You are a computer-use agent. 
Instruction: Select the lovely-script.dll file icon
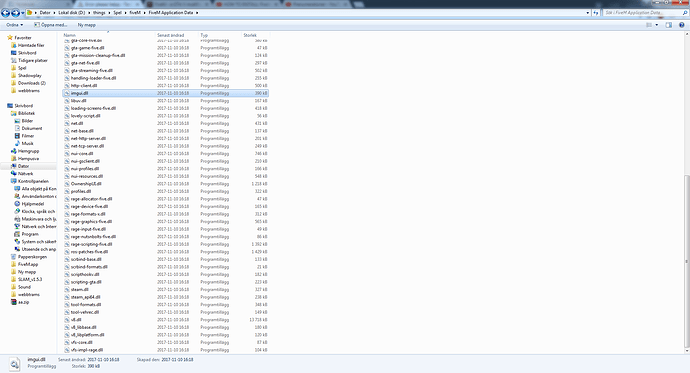tap(67, 116)
